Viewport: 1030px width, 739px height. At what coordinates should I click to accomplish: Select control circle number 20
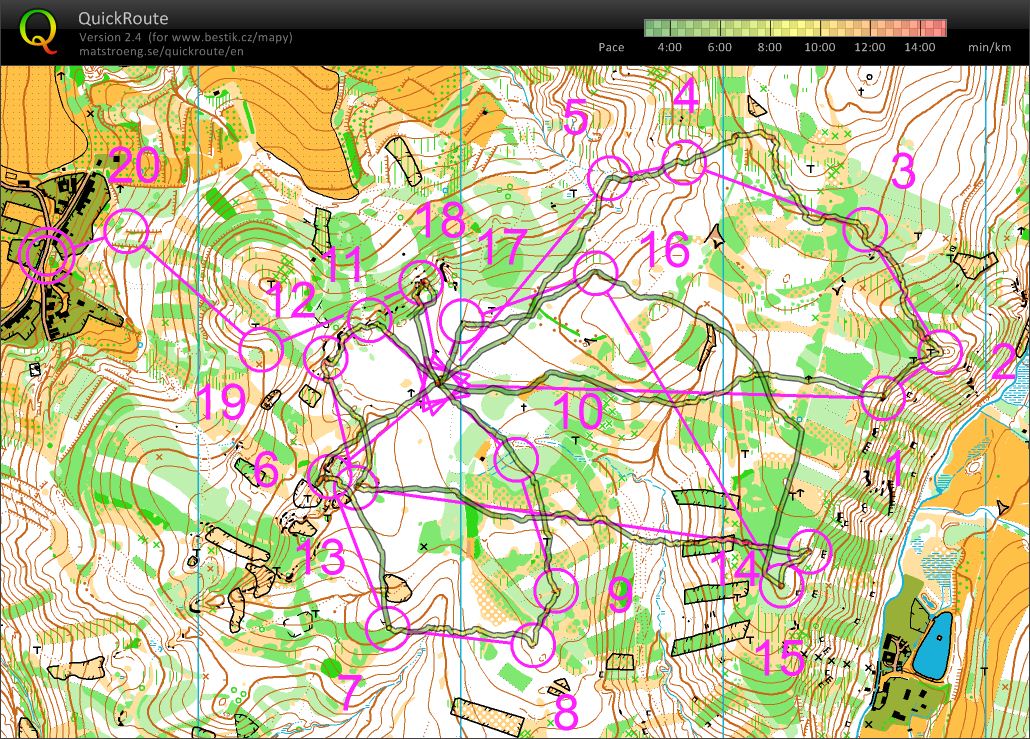pyautogui.click(x=127, y=231)
